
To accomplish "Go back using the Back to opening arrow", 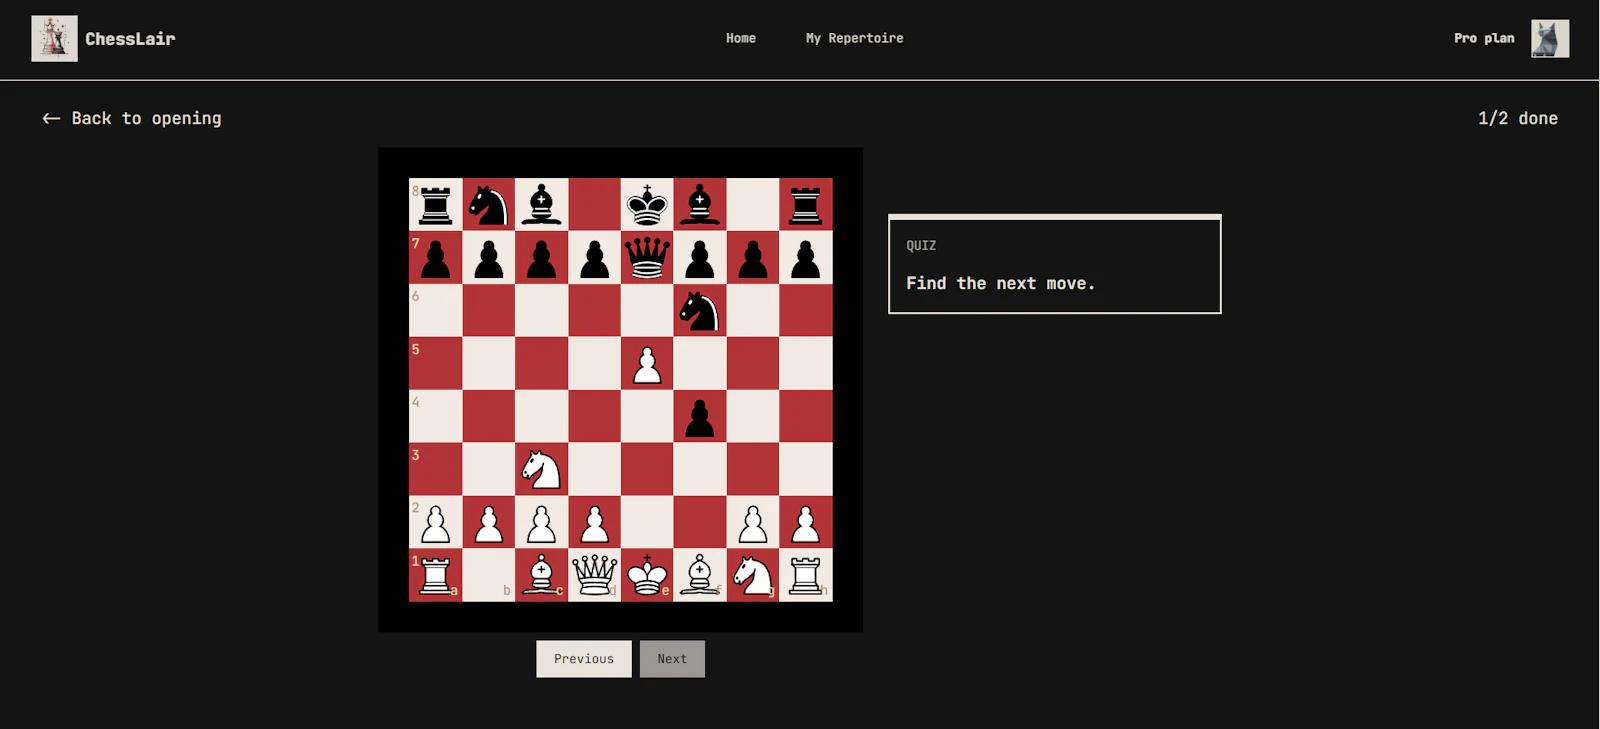I will [x=51, y=118].
